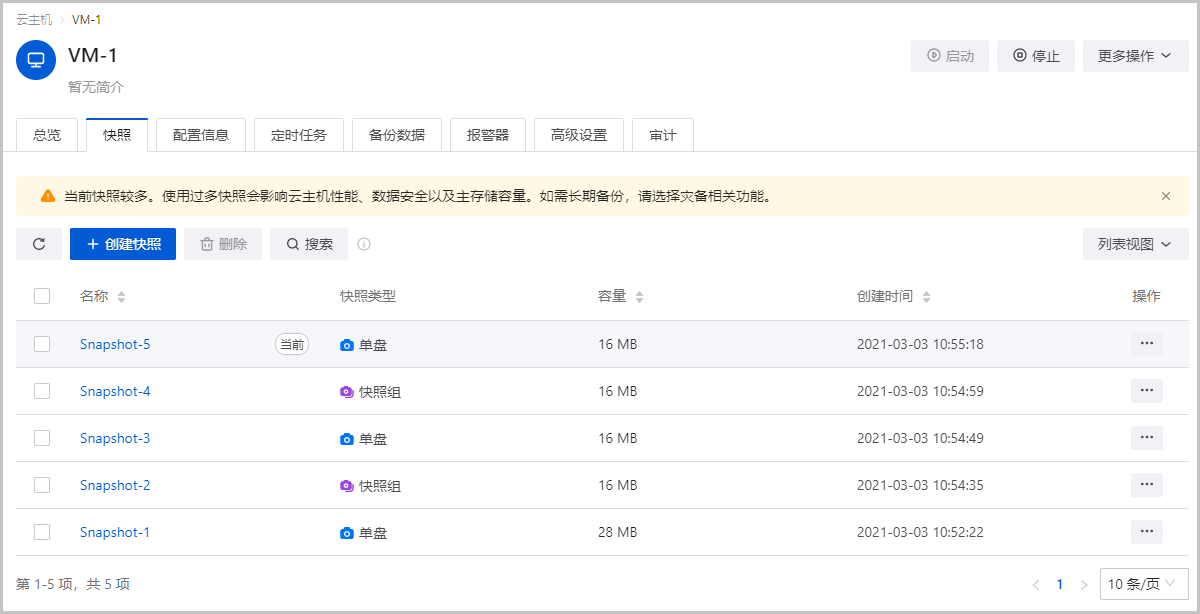
Task: Click the snapshot group icon for Snapshot-4
Action: coord(346,390)
